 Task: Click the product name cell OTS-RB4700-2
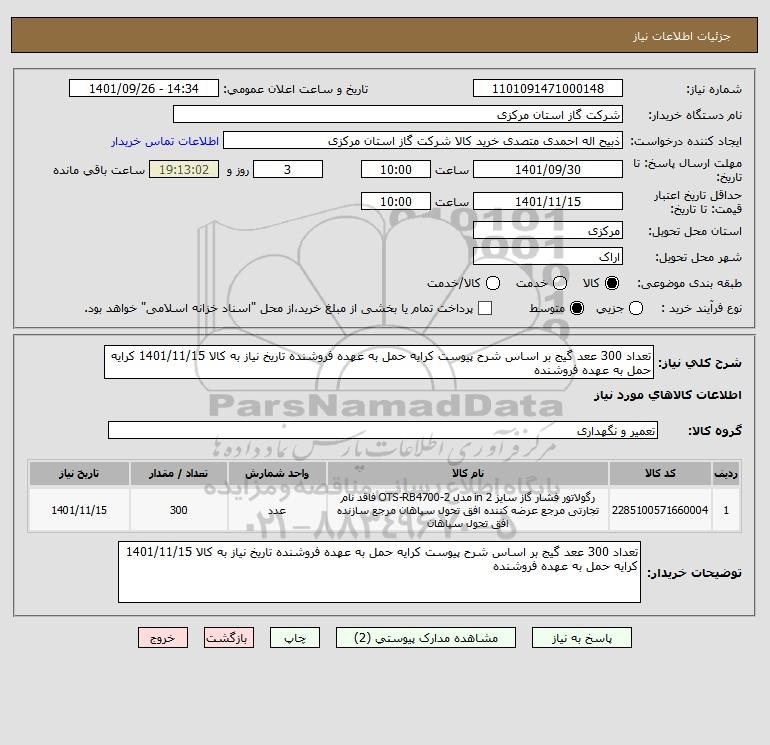pos(468,510)
